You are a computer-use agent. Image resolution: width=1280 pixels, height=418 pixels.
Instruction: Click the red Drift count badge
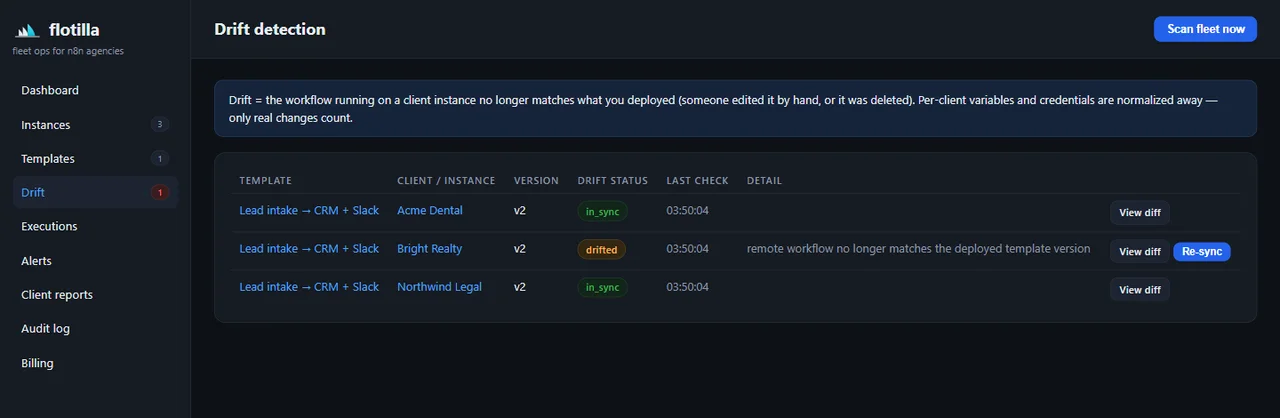pyautogui.click(x=160, y=192)
